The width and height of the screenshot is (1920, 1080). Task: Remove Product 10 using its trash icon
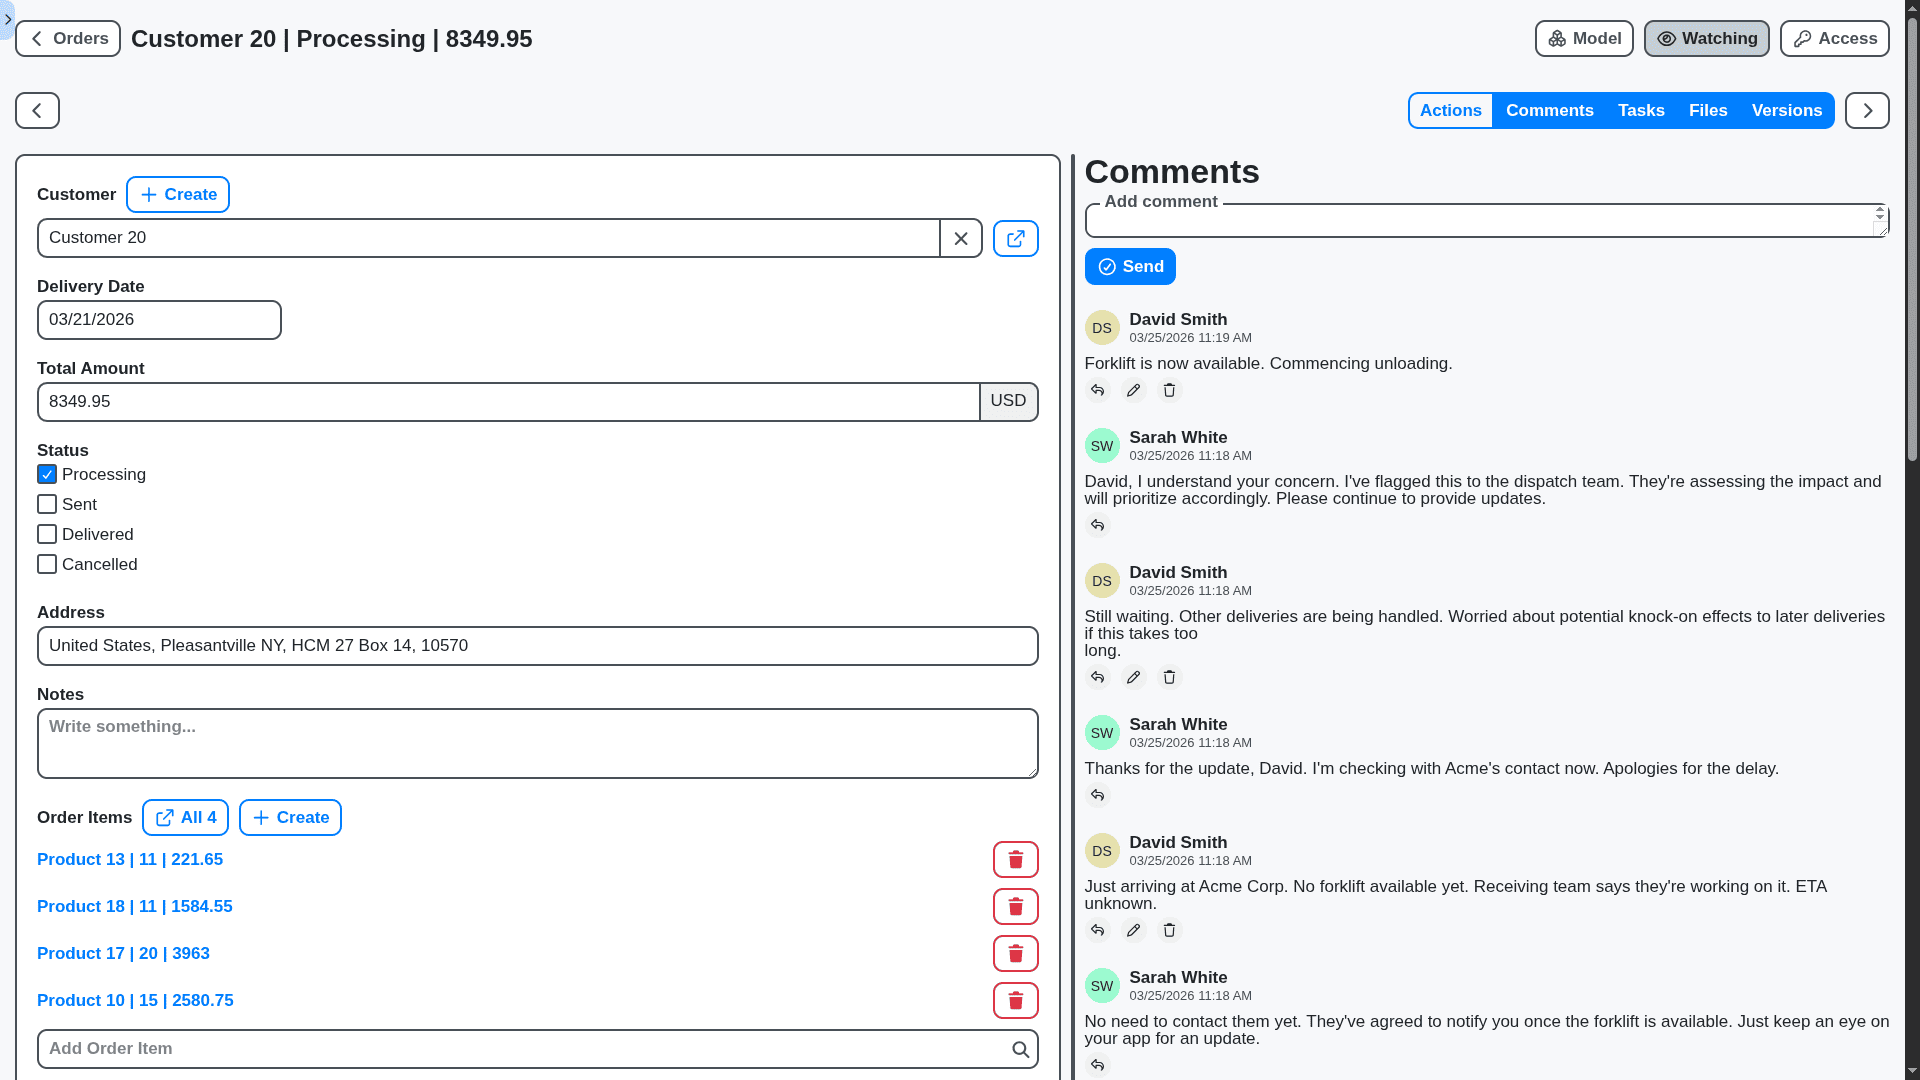point(1016,1000)
